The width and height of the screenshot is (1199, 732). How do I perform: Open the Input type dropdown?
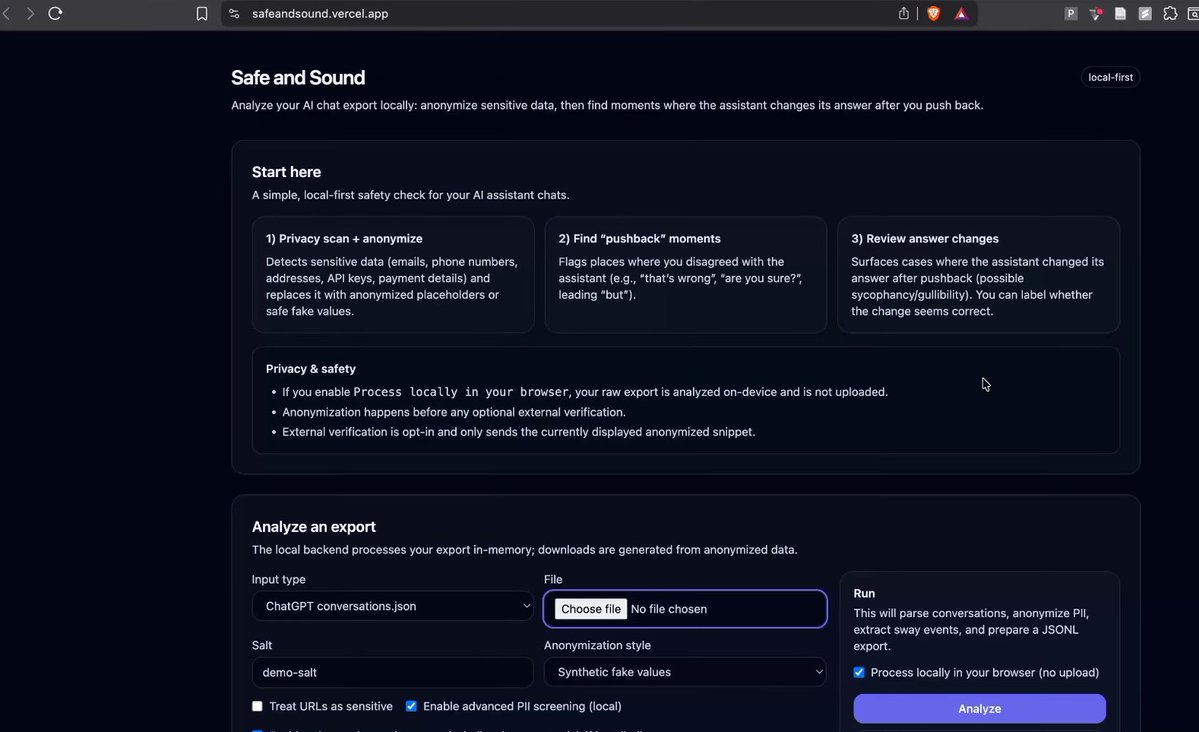pos(392,606)
